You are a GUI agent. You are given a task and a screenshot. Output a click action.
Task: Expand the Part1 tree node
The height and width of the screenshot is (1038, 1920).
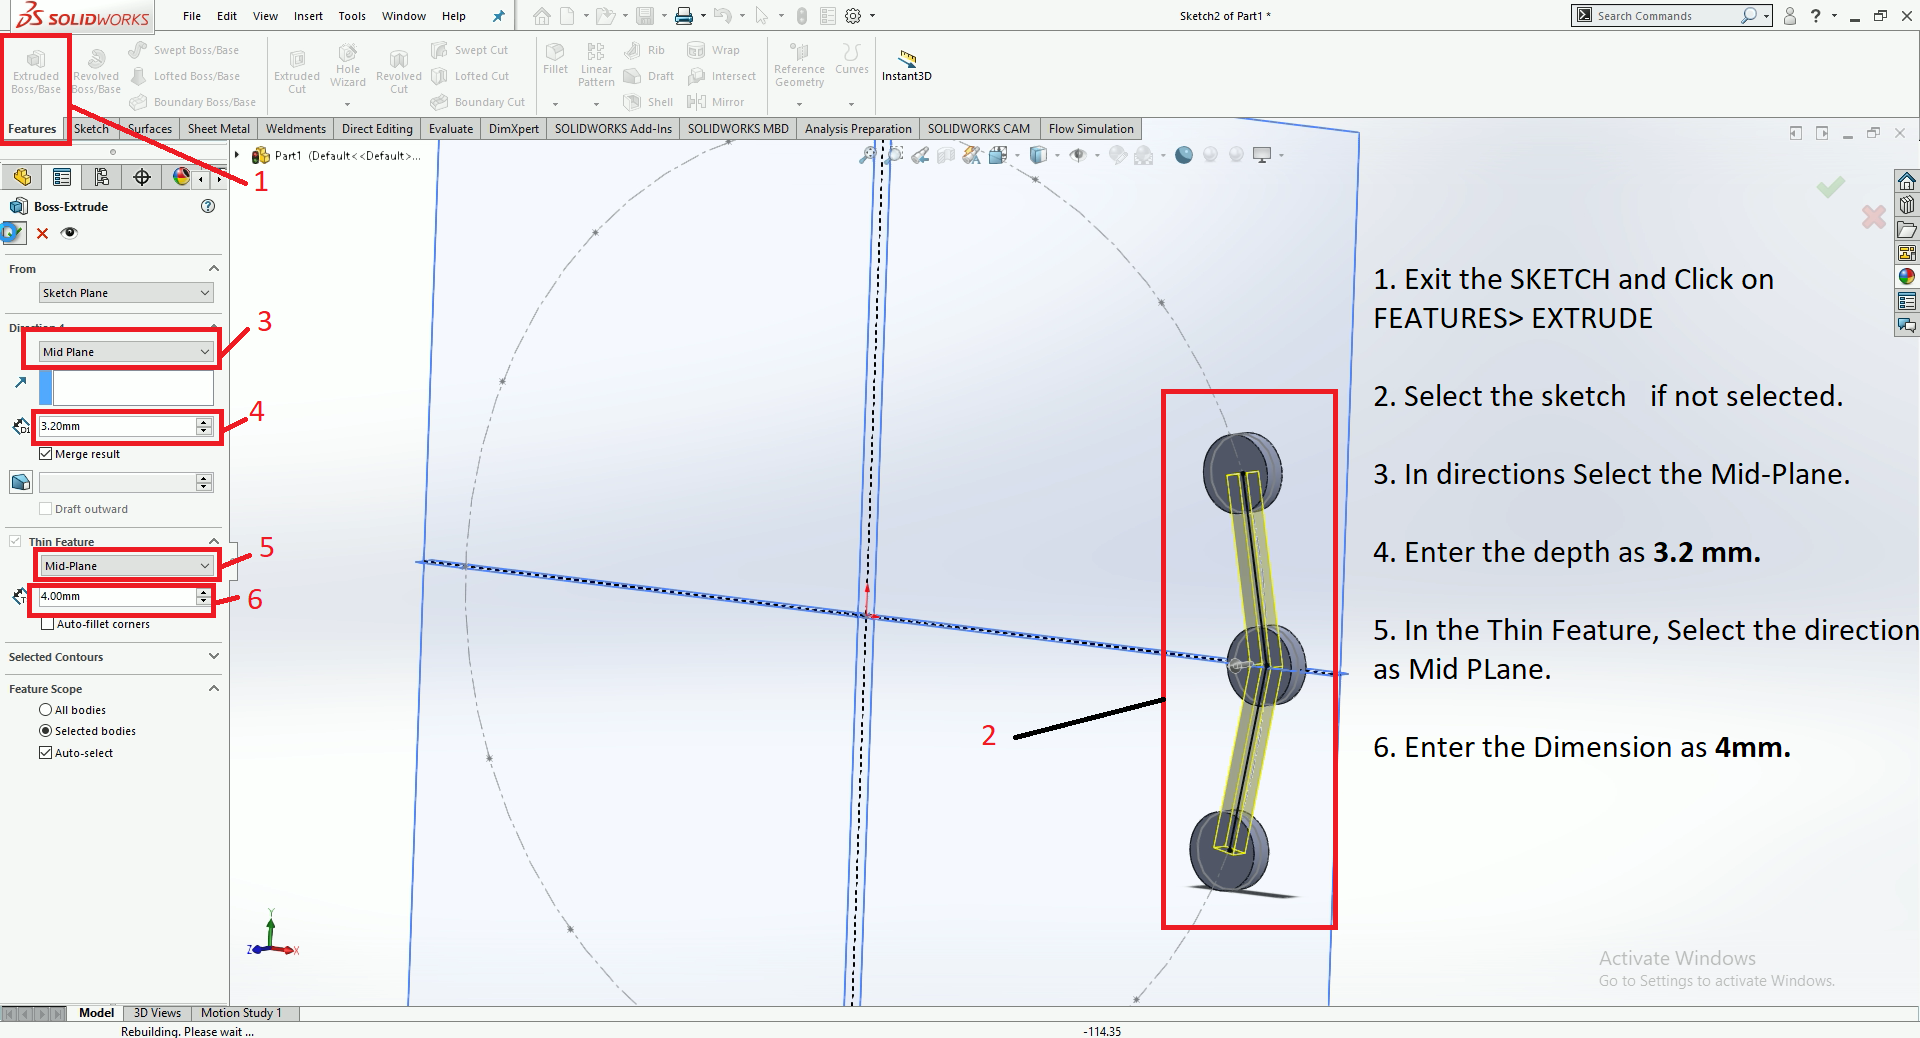[x=237, y=155]
